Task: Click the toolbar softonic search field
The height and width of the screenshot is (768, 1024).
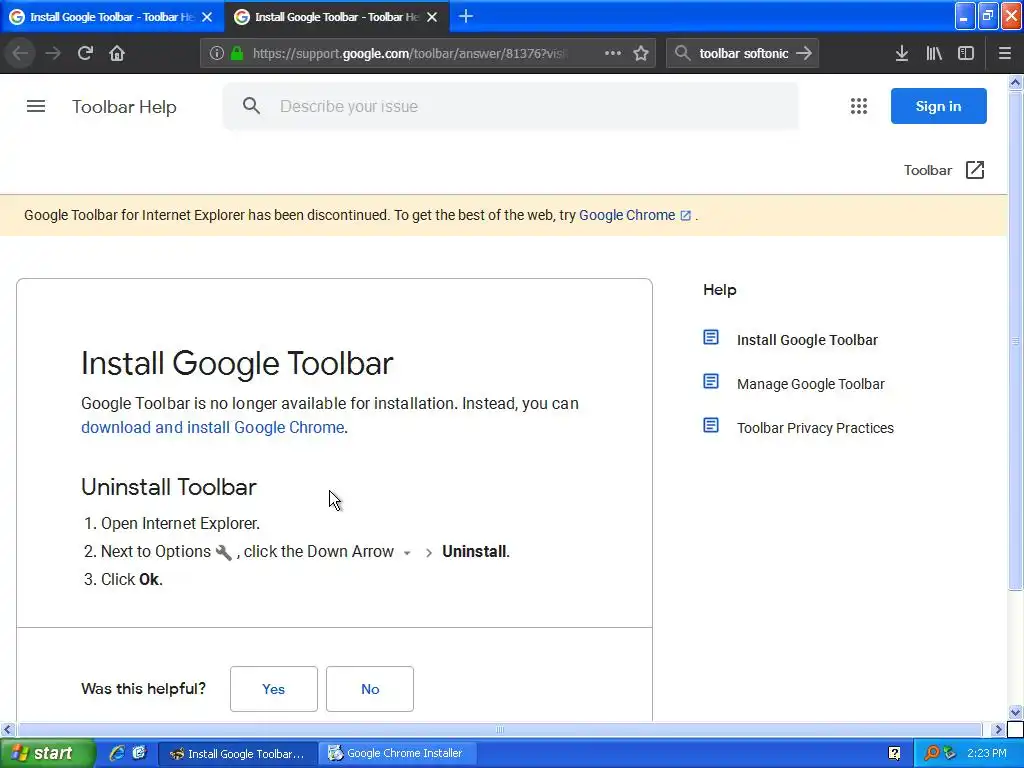Action: [743, 54]
